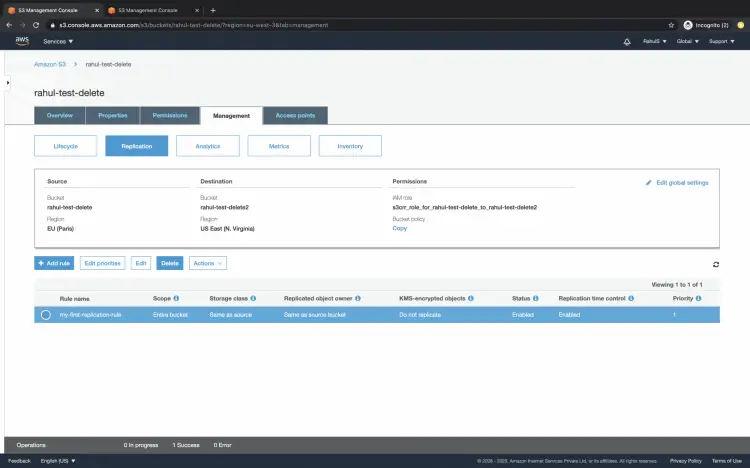The height and width of the screenshot is (468, 750).
Task: Show info icon for Status column
Action: (536, 298)
